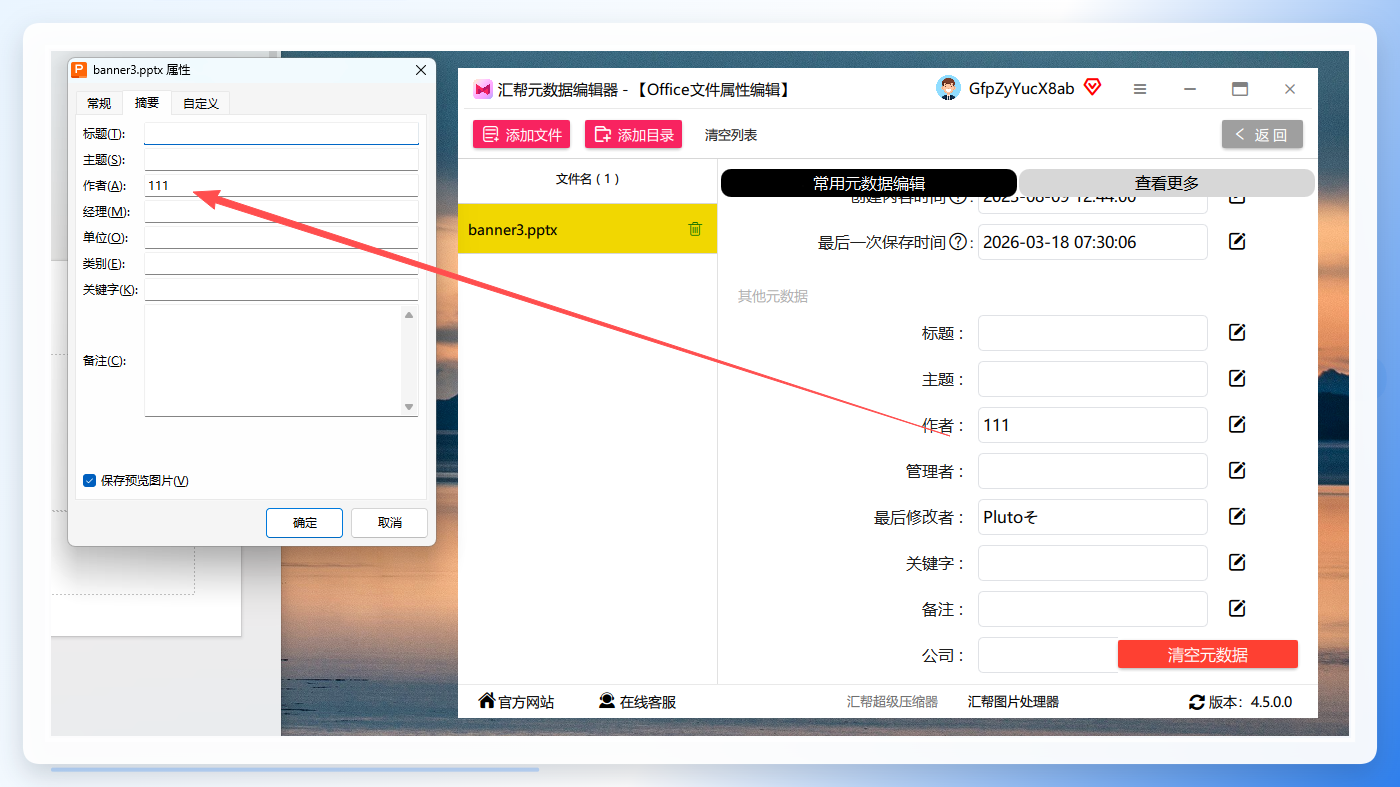This screenshot has height=787, width=1400.
Task: Open 在线客服 link
Action: [637, 702]
